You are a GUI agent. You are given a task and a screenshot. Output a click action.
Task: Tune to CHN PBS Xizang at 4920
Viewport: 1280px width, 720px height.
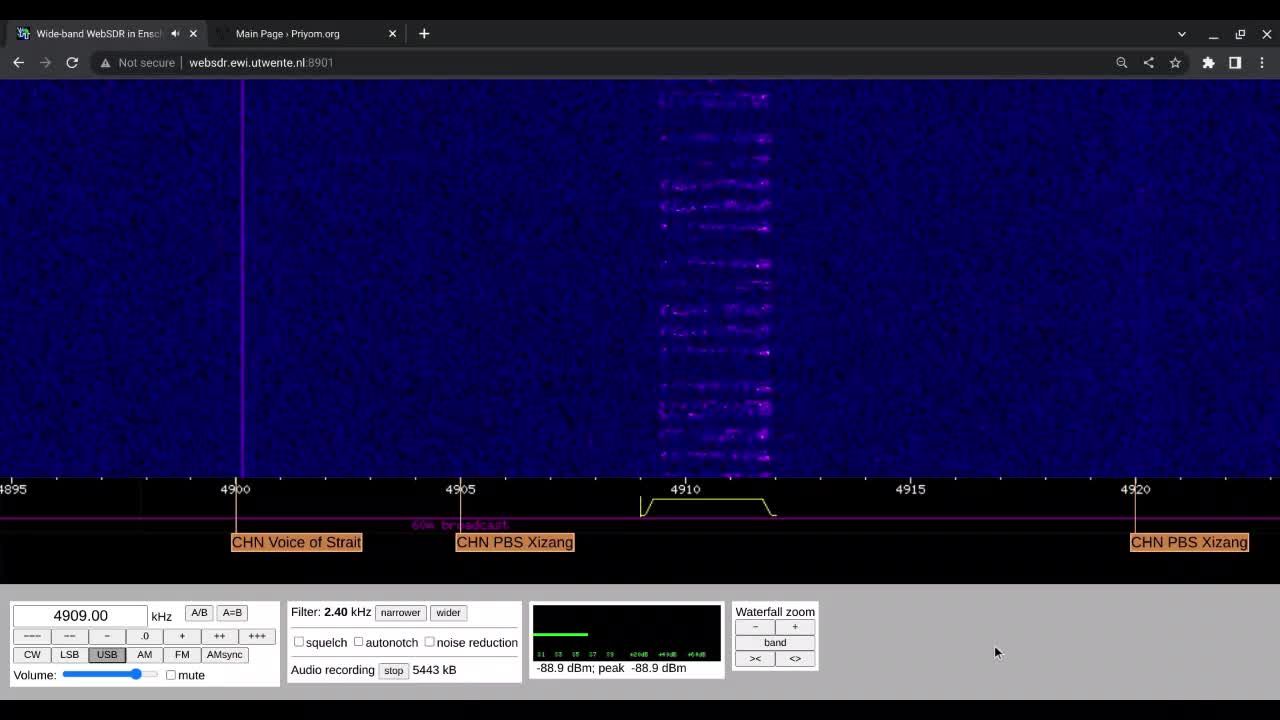coord(1189,542)
